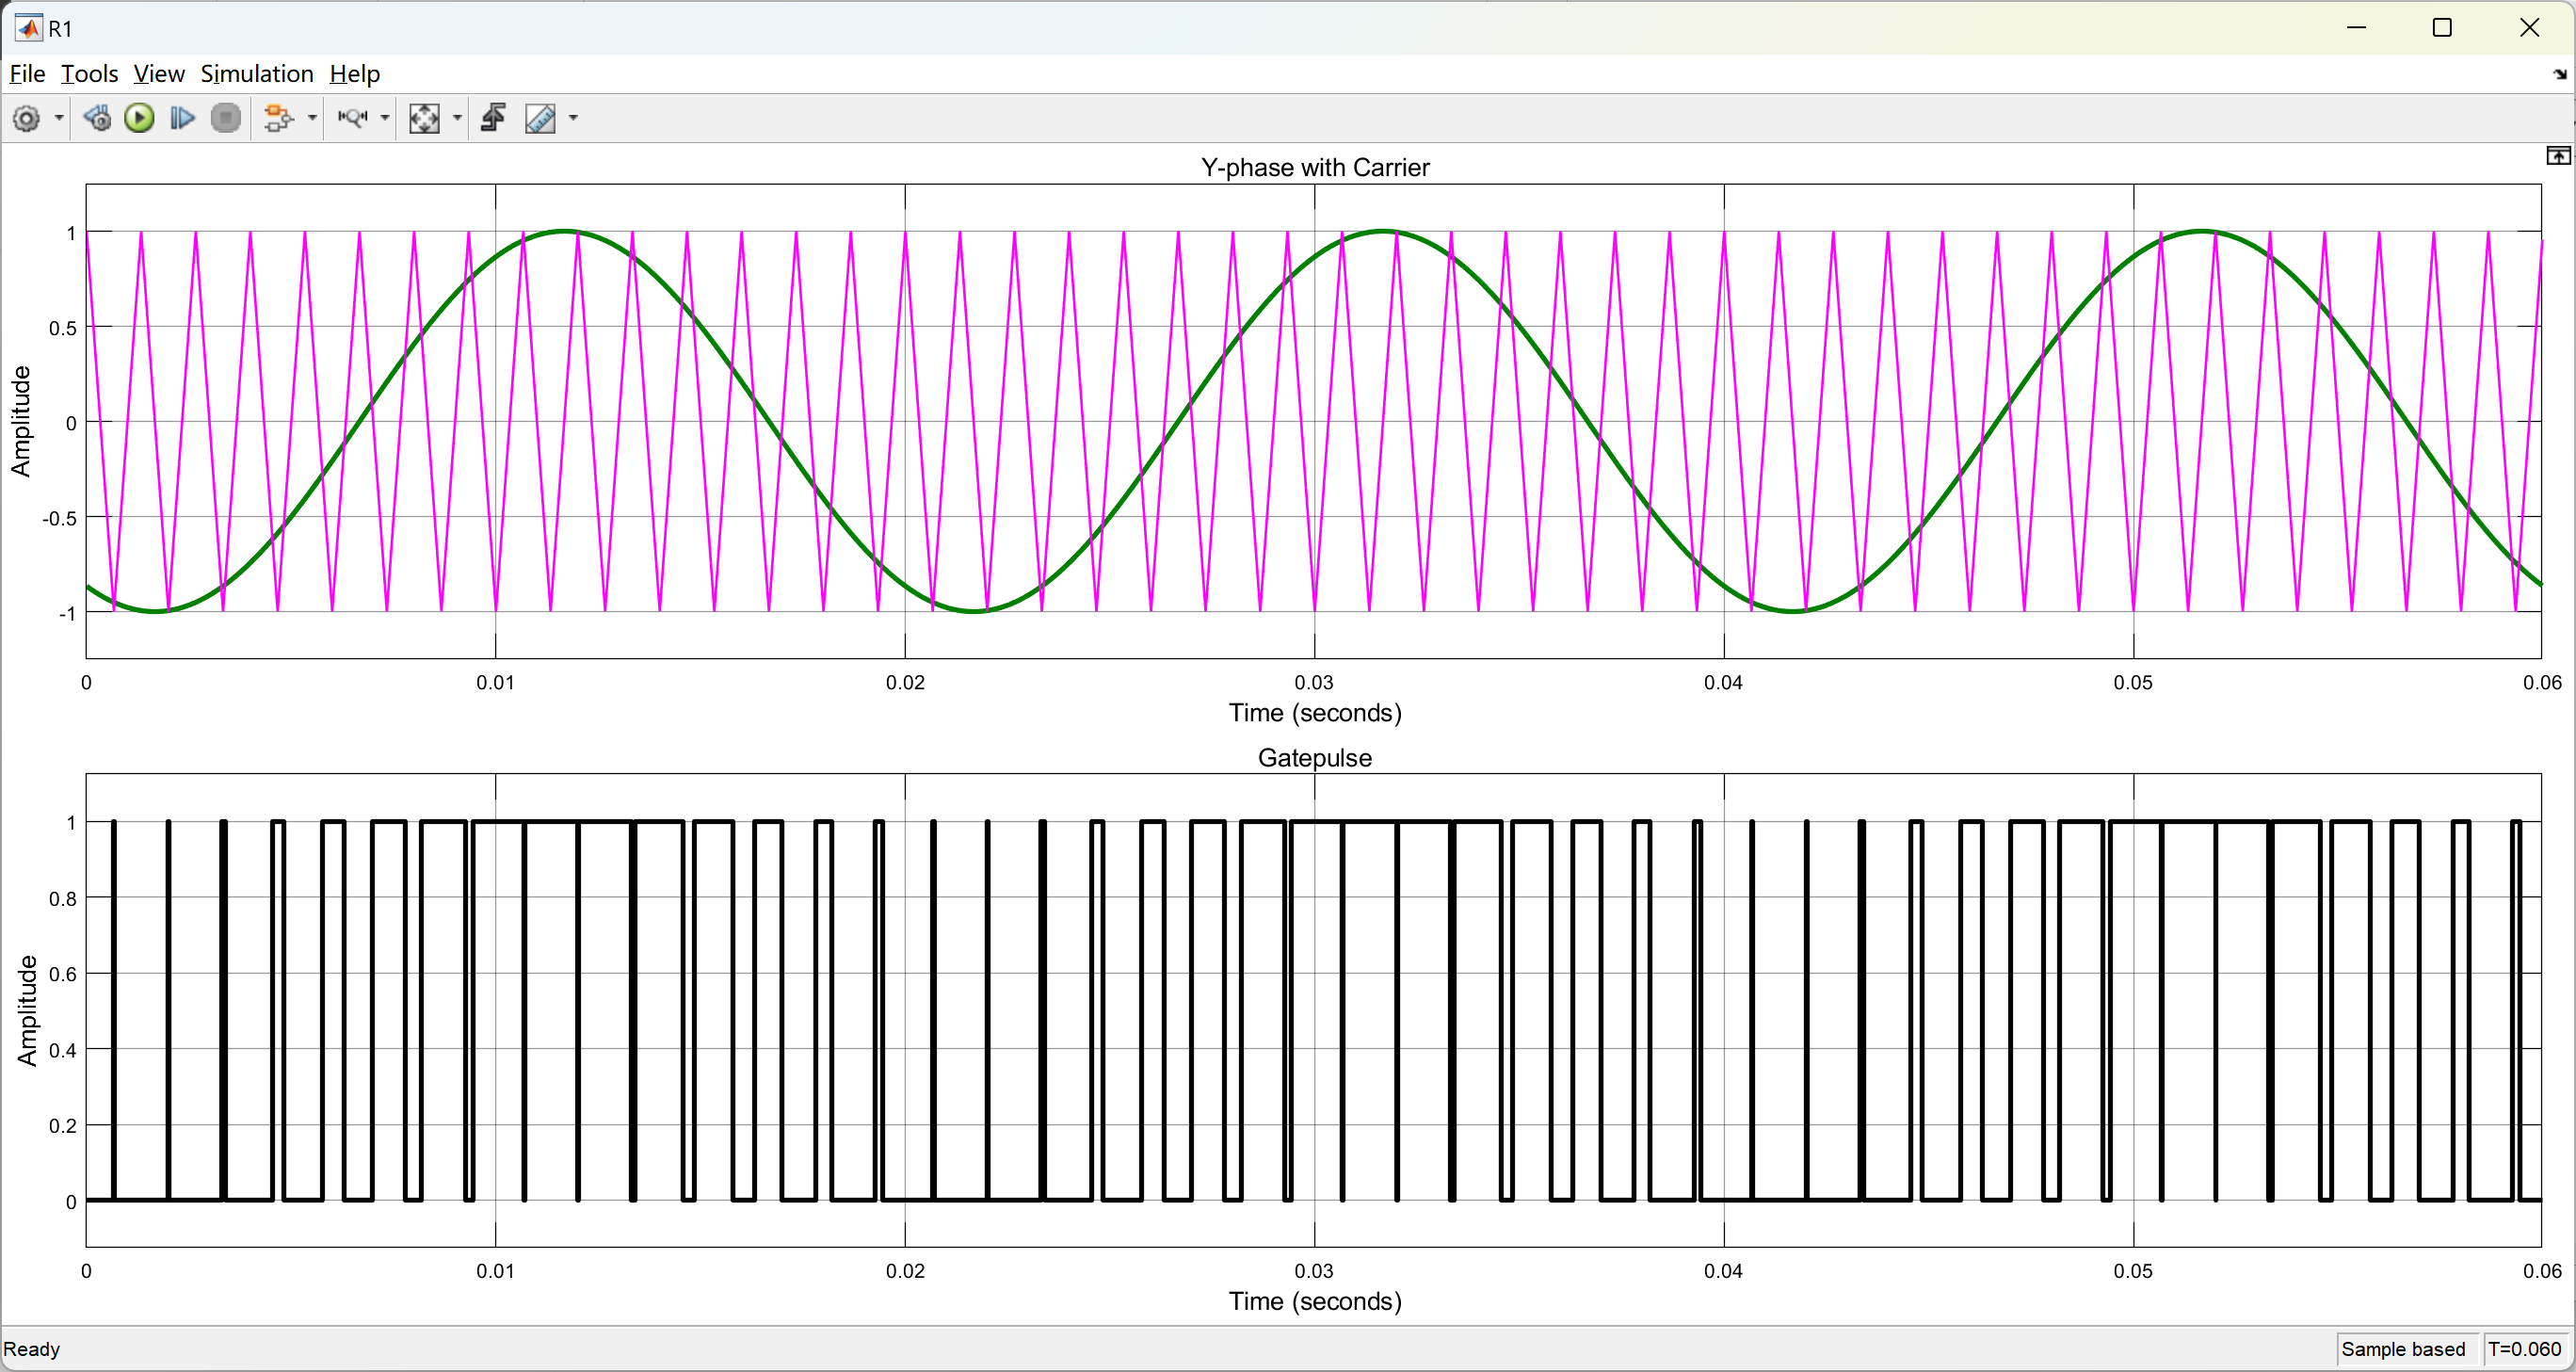Click the Step Forward icon

point(182,118)
